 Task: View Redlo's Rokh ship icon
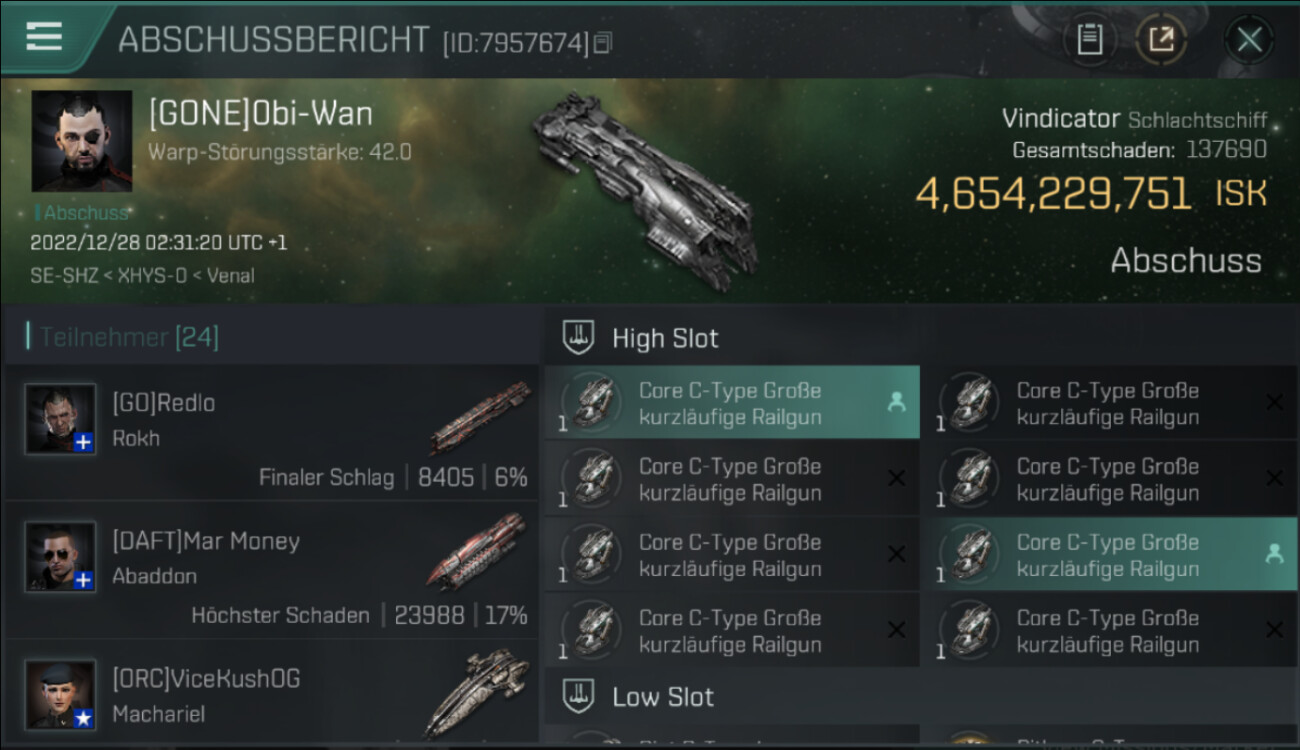[x=480, y=417]
